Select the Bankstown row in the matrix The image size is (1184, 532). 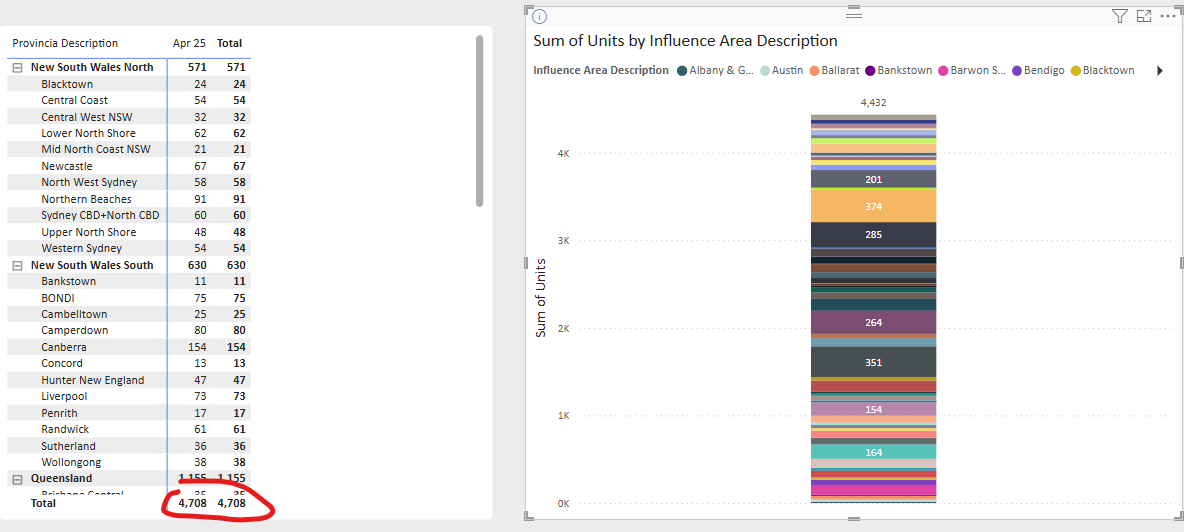click(x=129, y=281)
